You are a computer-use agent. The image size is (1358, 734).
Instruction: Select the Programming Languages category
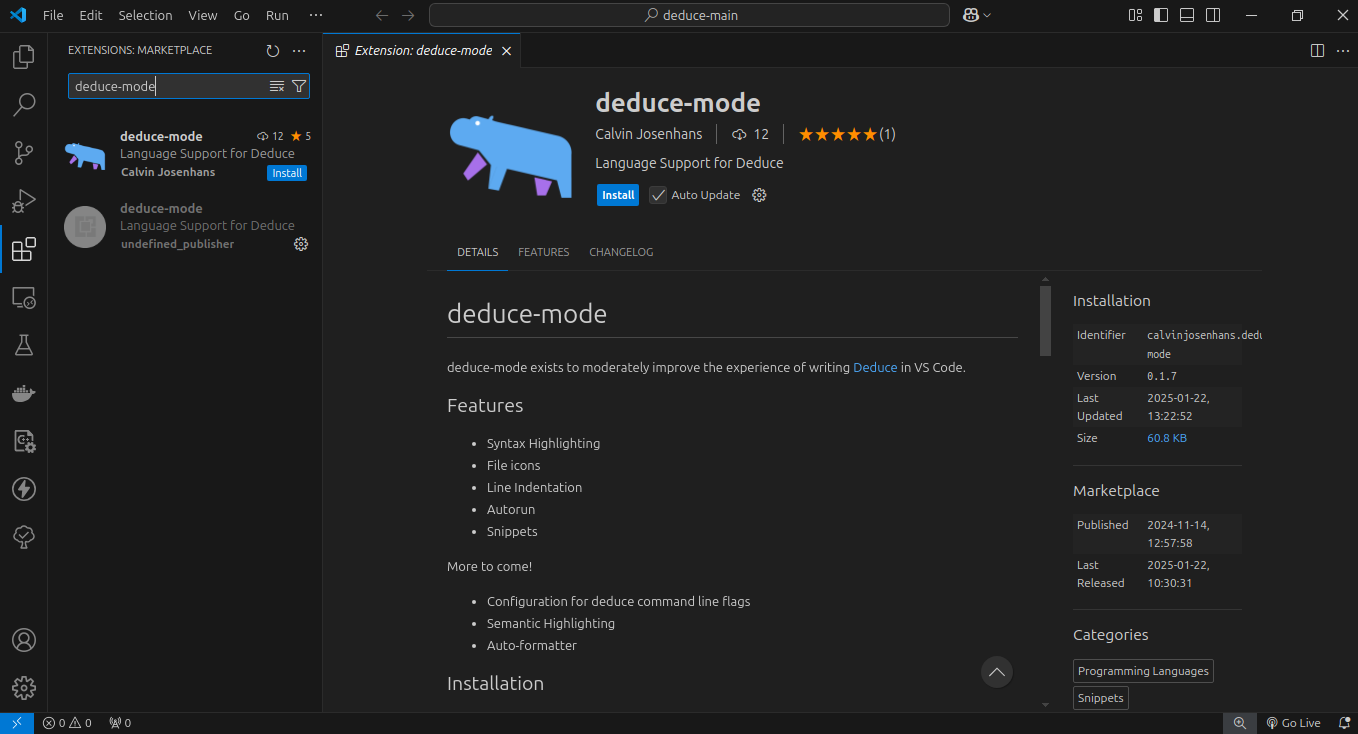pyautogui.click(x=1144, y=671)
